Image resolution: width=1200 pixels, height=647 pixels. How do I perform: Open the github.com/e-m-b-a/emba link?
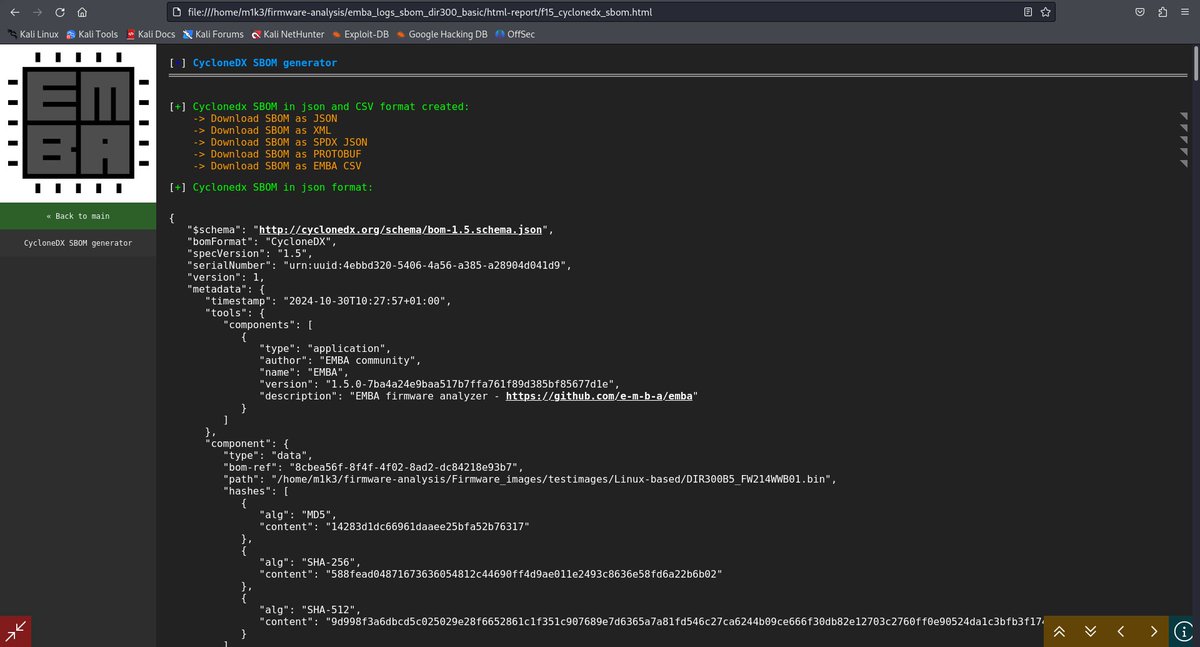pyautogui.click(x=598, y=395)
